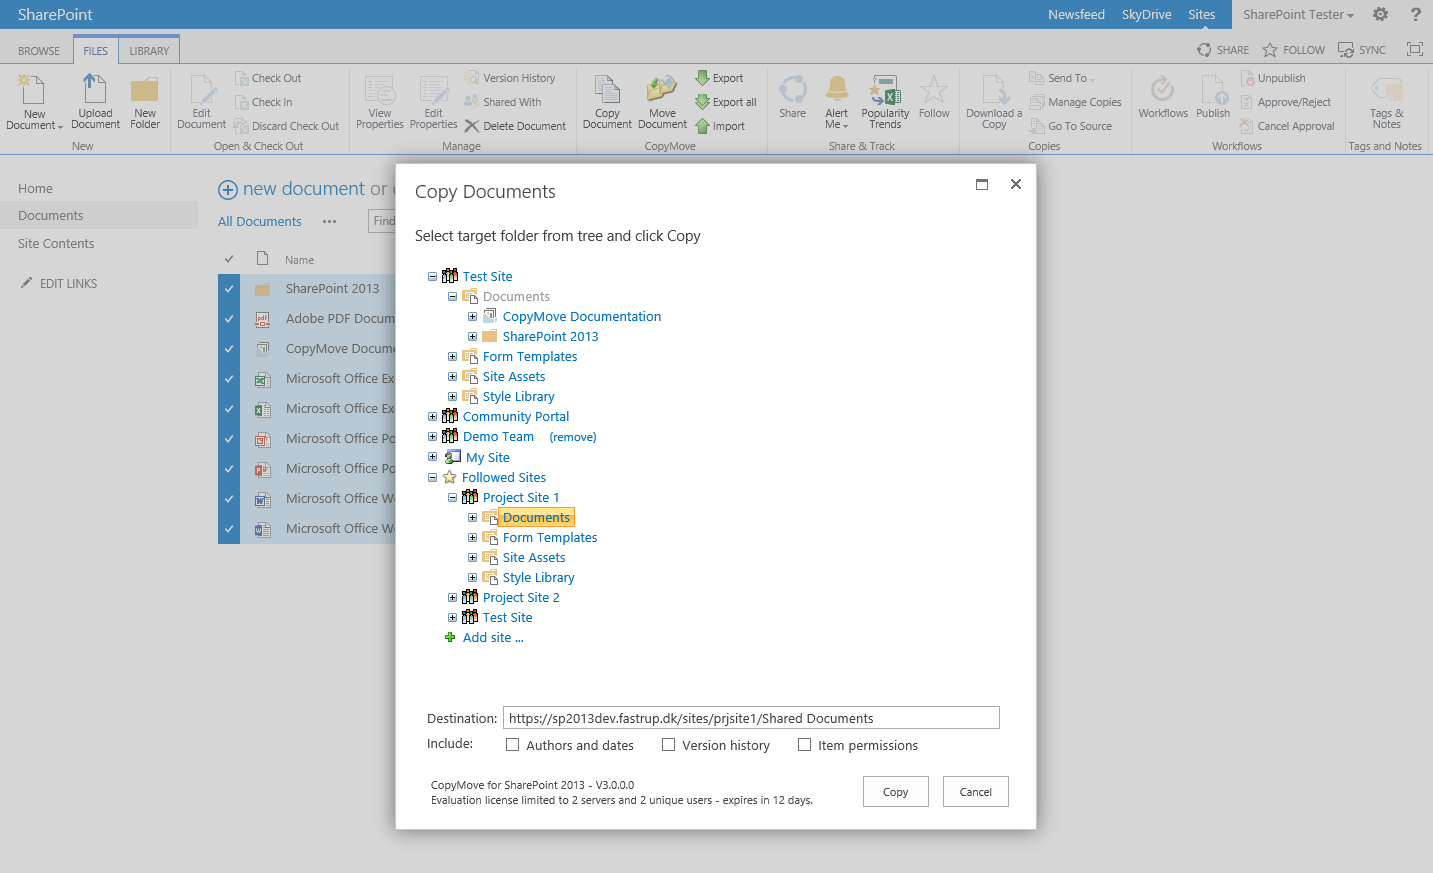Create a New Folder from ribbon

pos(145,102)
